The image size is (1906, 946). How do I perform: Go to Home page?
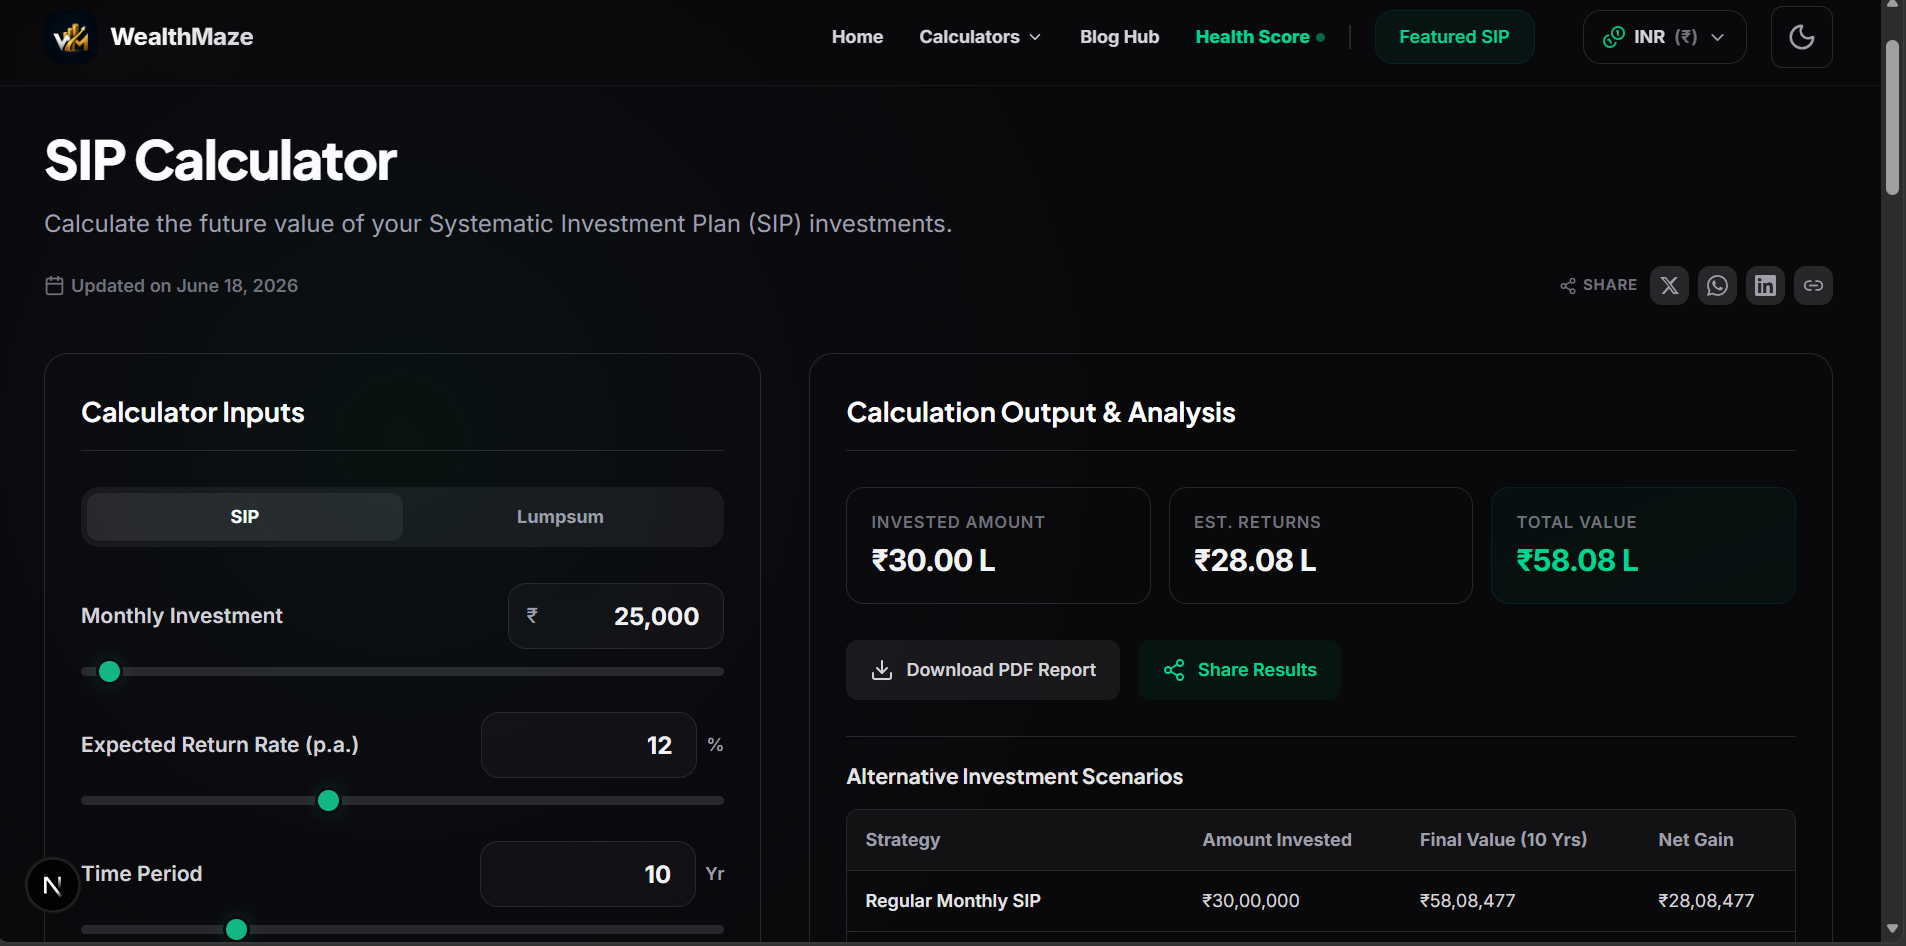coord(857,37)
